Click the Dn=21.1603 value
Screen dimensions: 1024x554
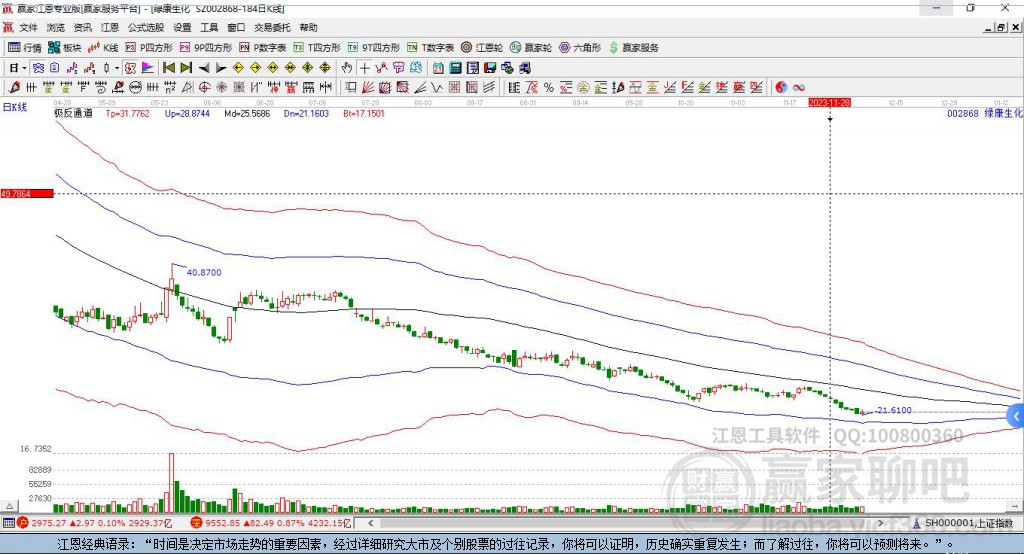pyautogui.click(x=306, y=114)
